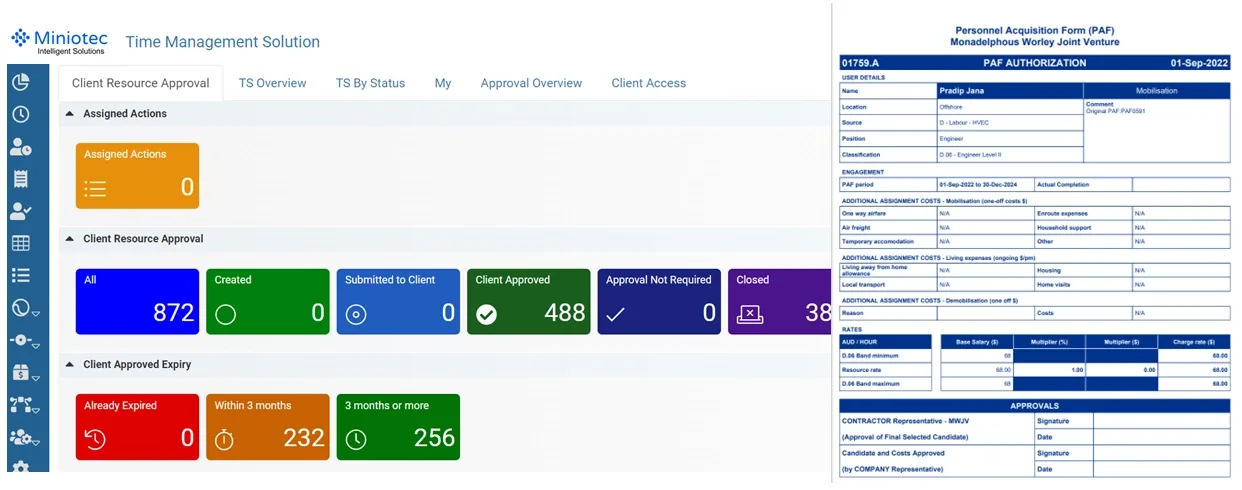
Task: Open the green Created tile
Action: point(268,301)
